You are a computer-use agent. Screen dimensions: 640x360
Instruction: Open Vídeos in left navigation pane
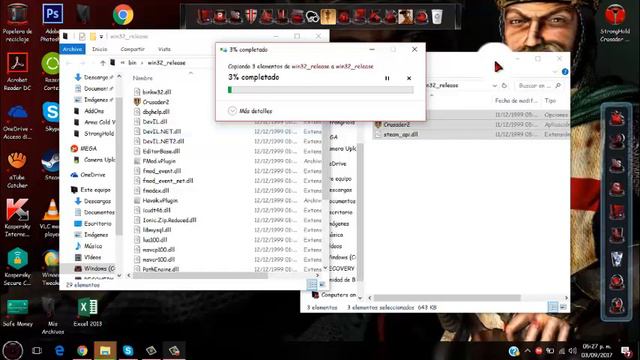tap(92, 258)
